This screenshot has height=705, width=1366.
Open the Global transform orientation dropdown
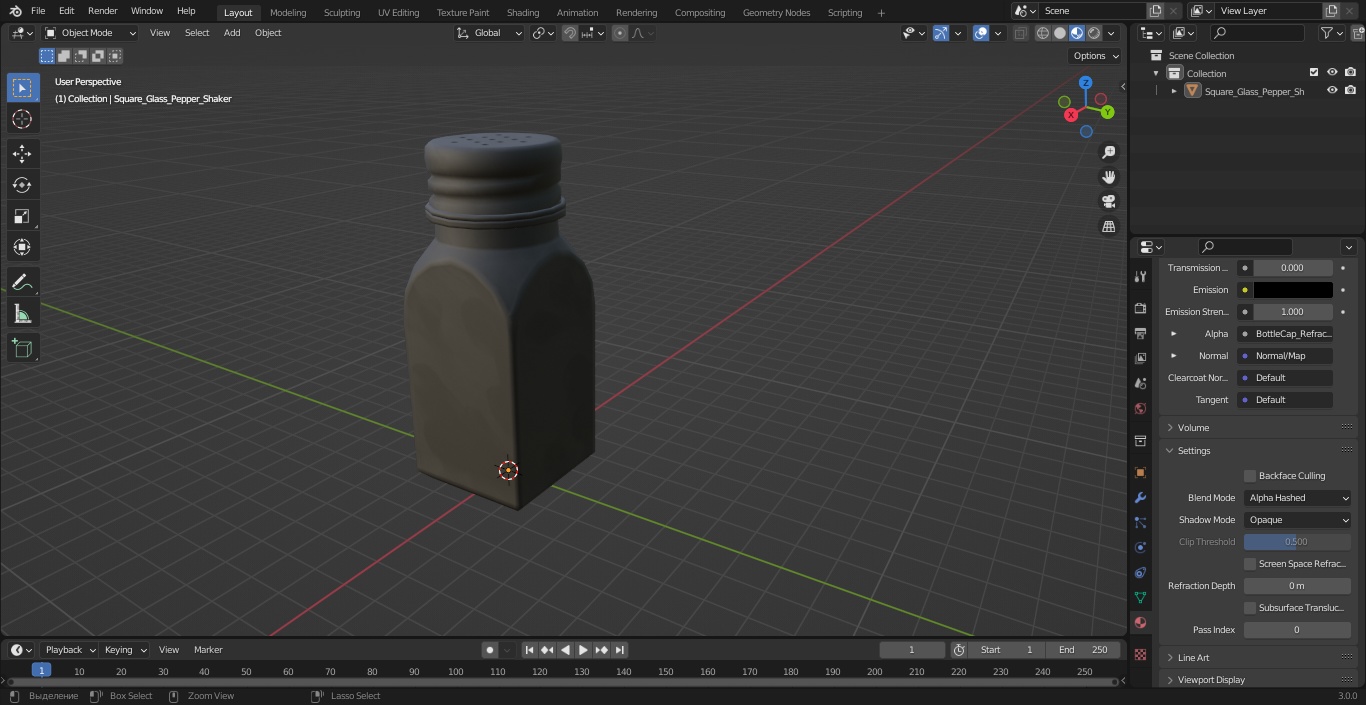point(490,33)
